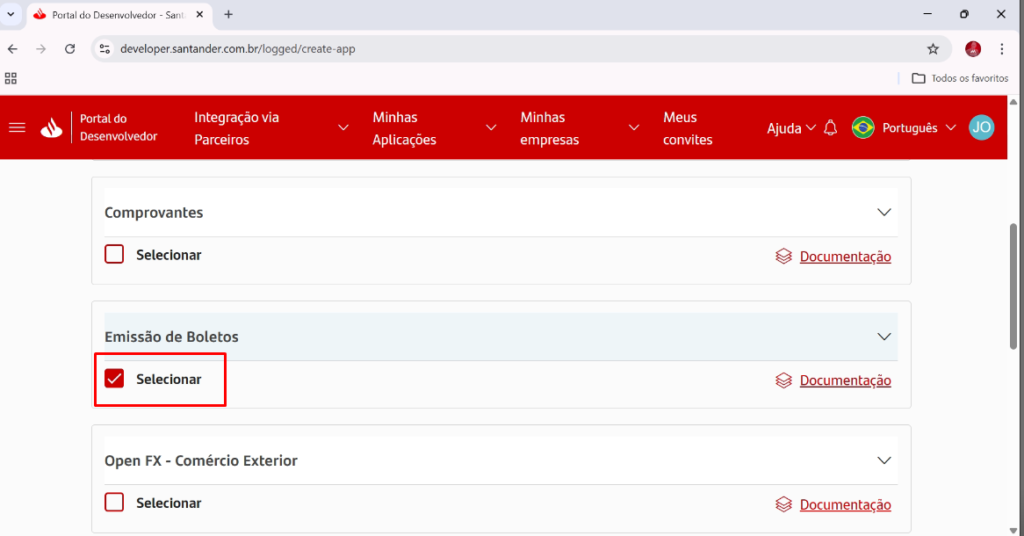Image resolution: width=1024 pixels, height=536 pixels.
Task: Click the Santander flame logo
Action: point(51,128)
